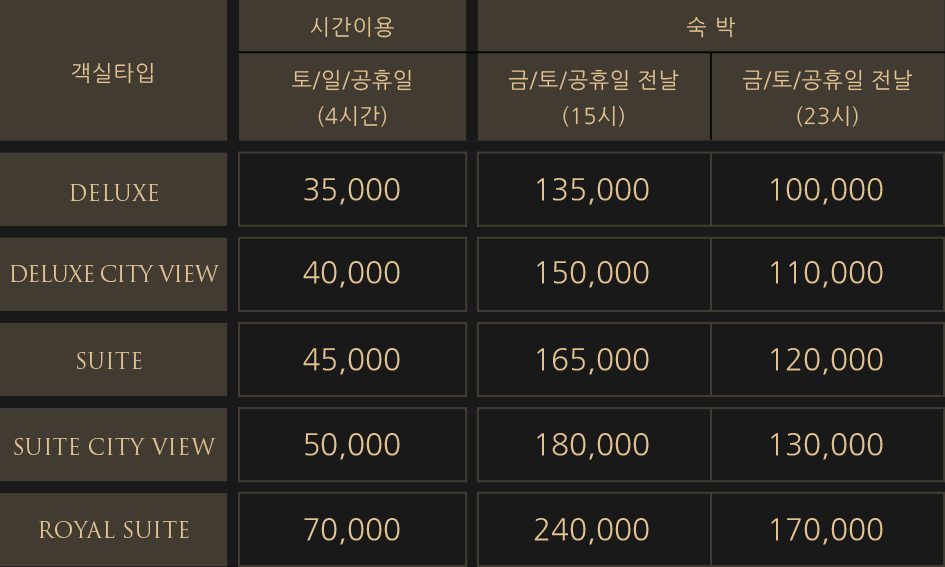Image resolution: width=945 pixels, height=567 pixels.
Task: Select the 120,000 Suite late price
Action: 827,360
